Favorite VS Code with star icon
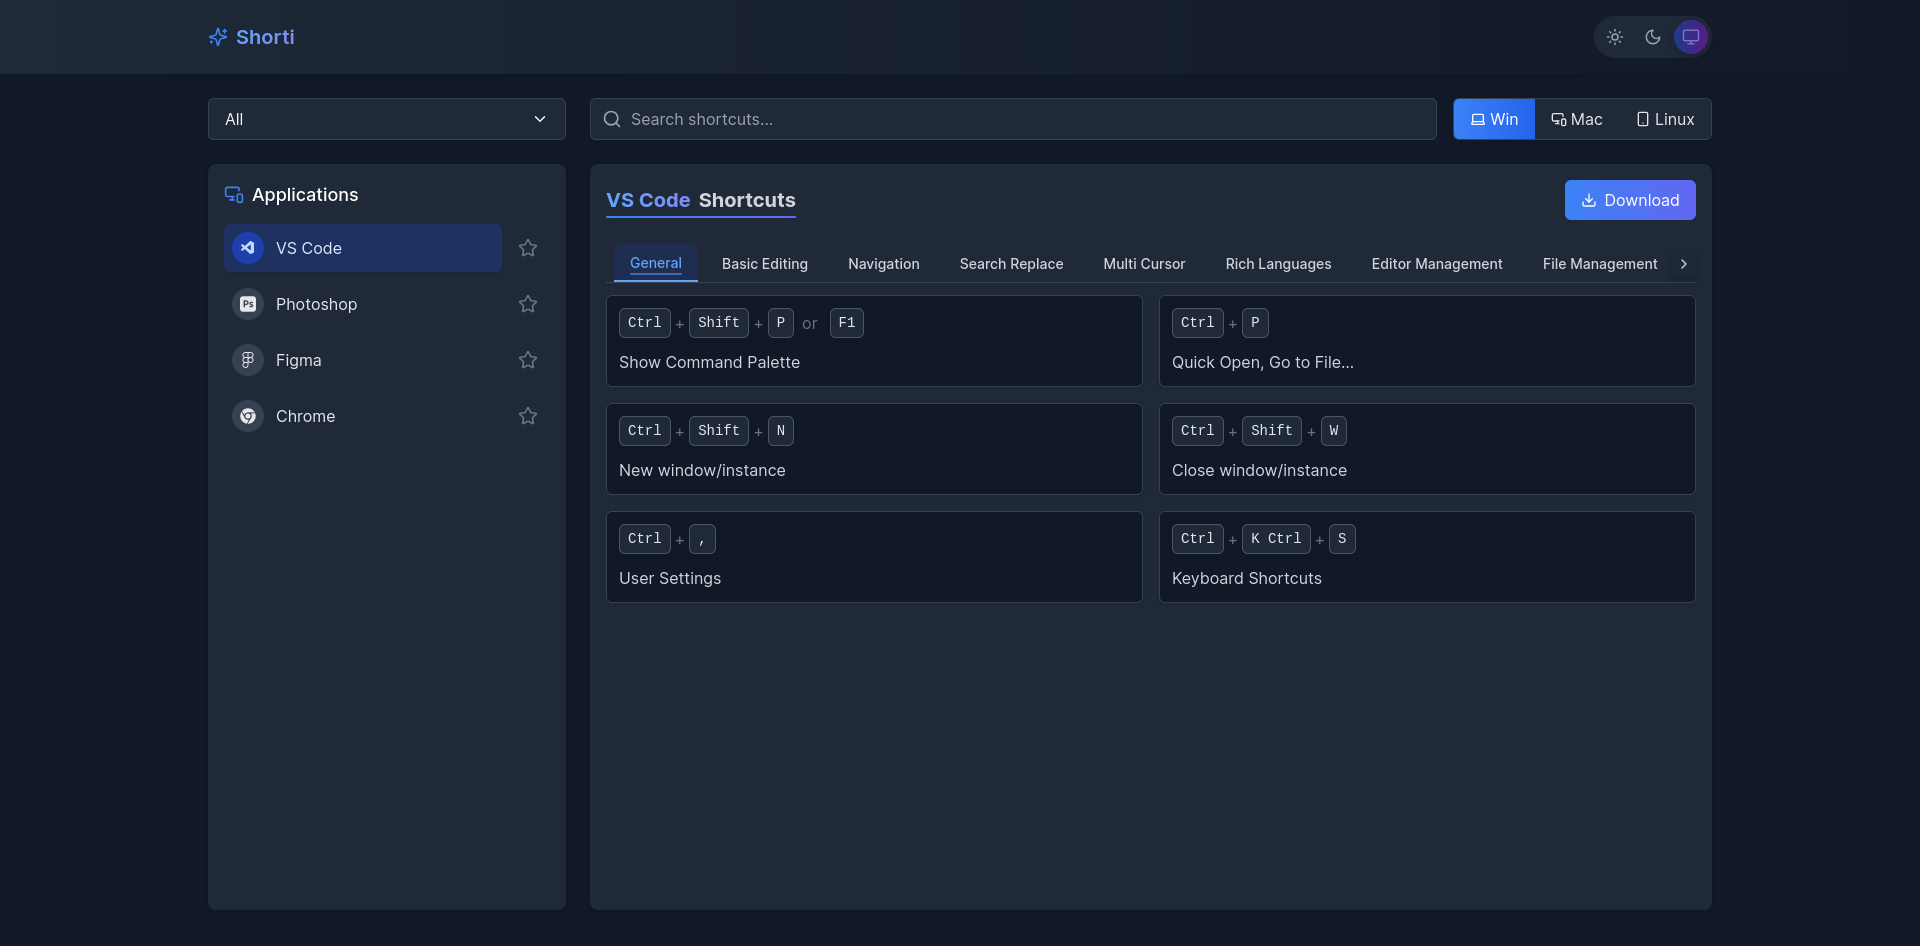The width and height of the screenshot is (1920, 946). 528,248
